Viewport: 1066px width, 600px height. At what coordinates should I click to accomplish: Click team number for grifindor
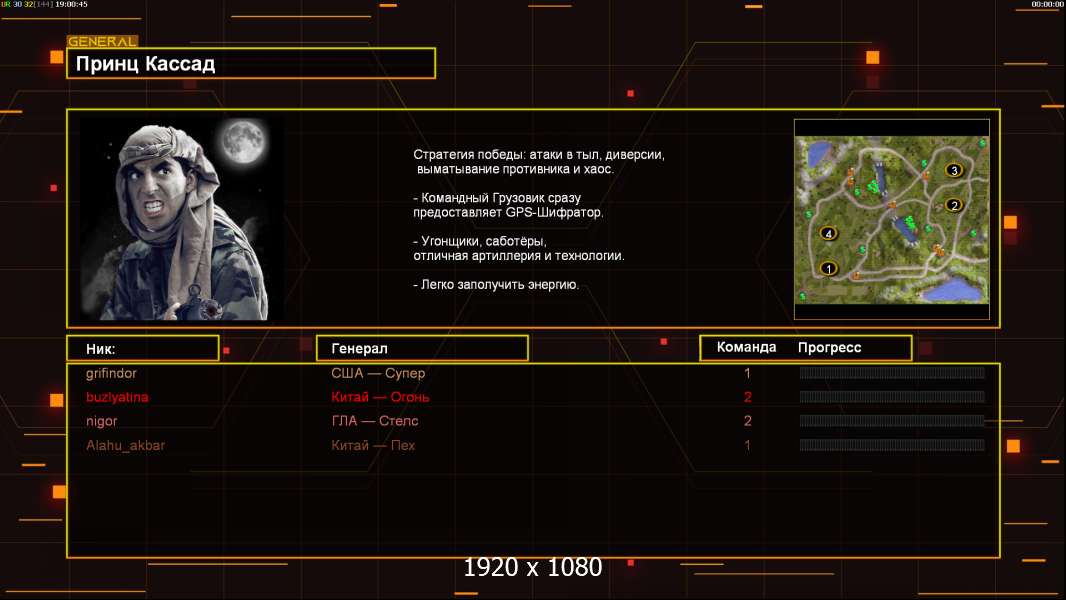point(747,373)
